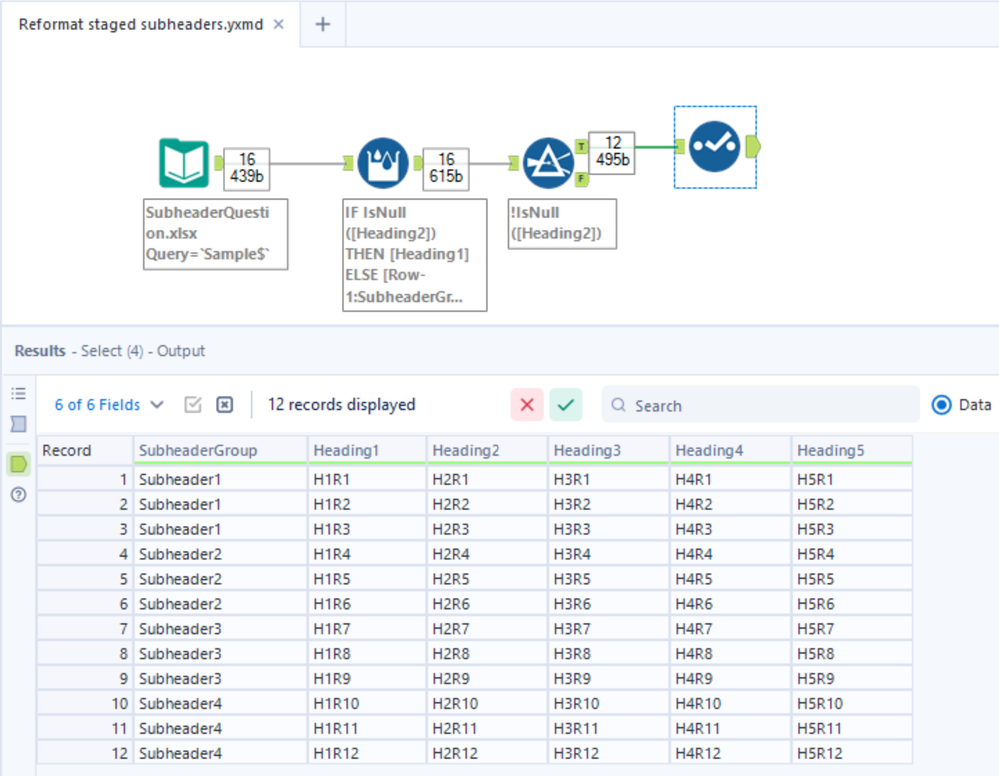Screen dimensions: 999x776
Task: Expand the 6 of 6 Fields dropdown
Action: pyautogui.click(x=109, y=405)
